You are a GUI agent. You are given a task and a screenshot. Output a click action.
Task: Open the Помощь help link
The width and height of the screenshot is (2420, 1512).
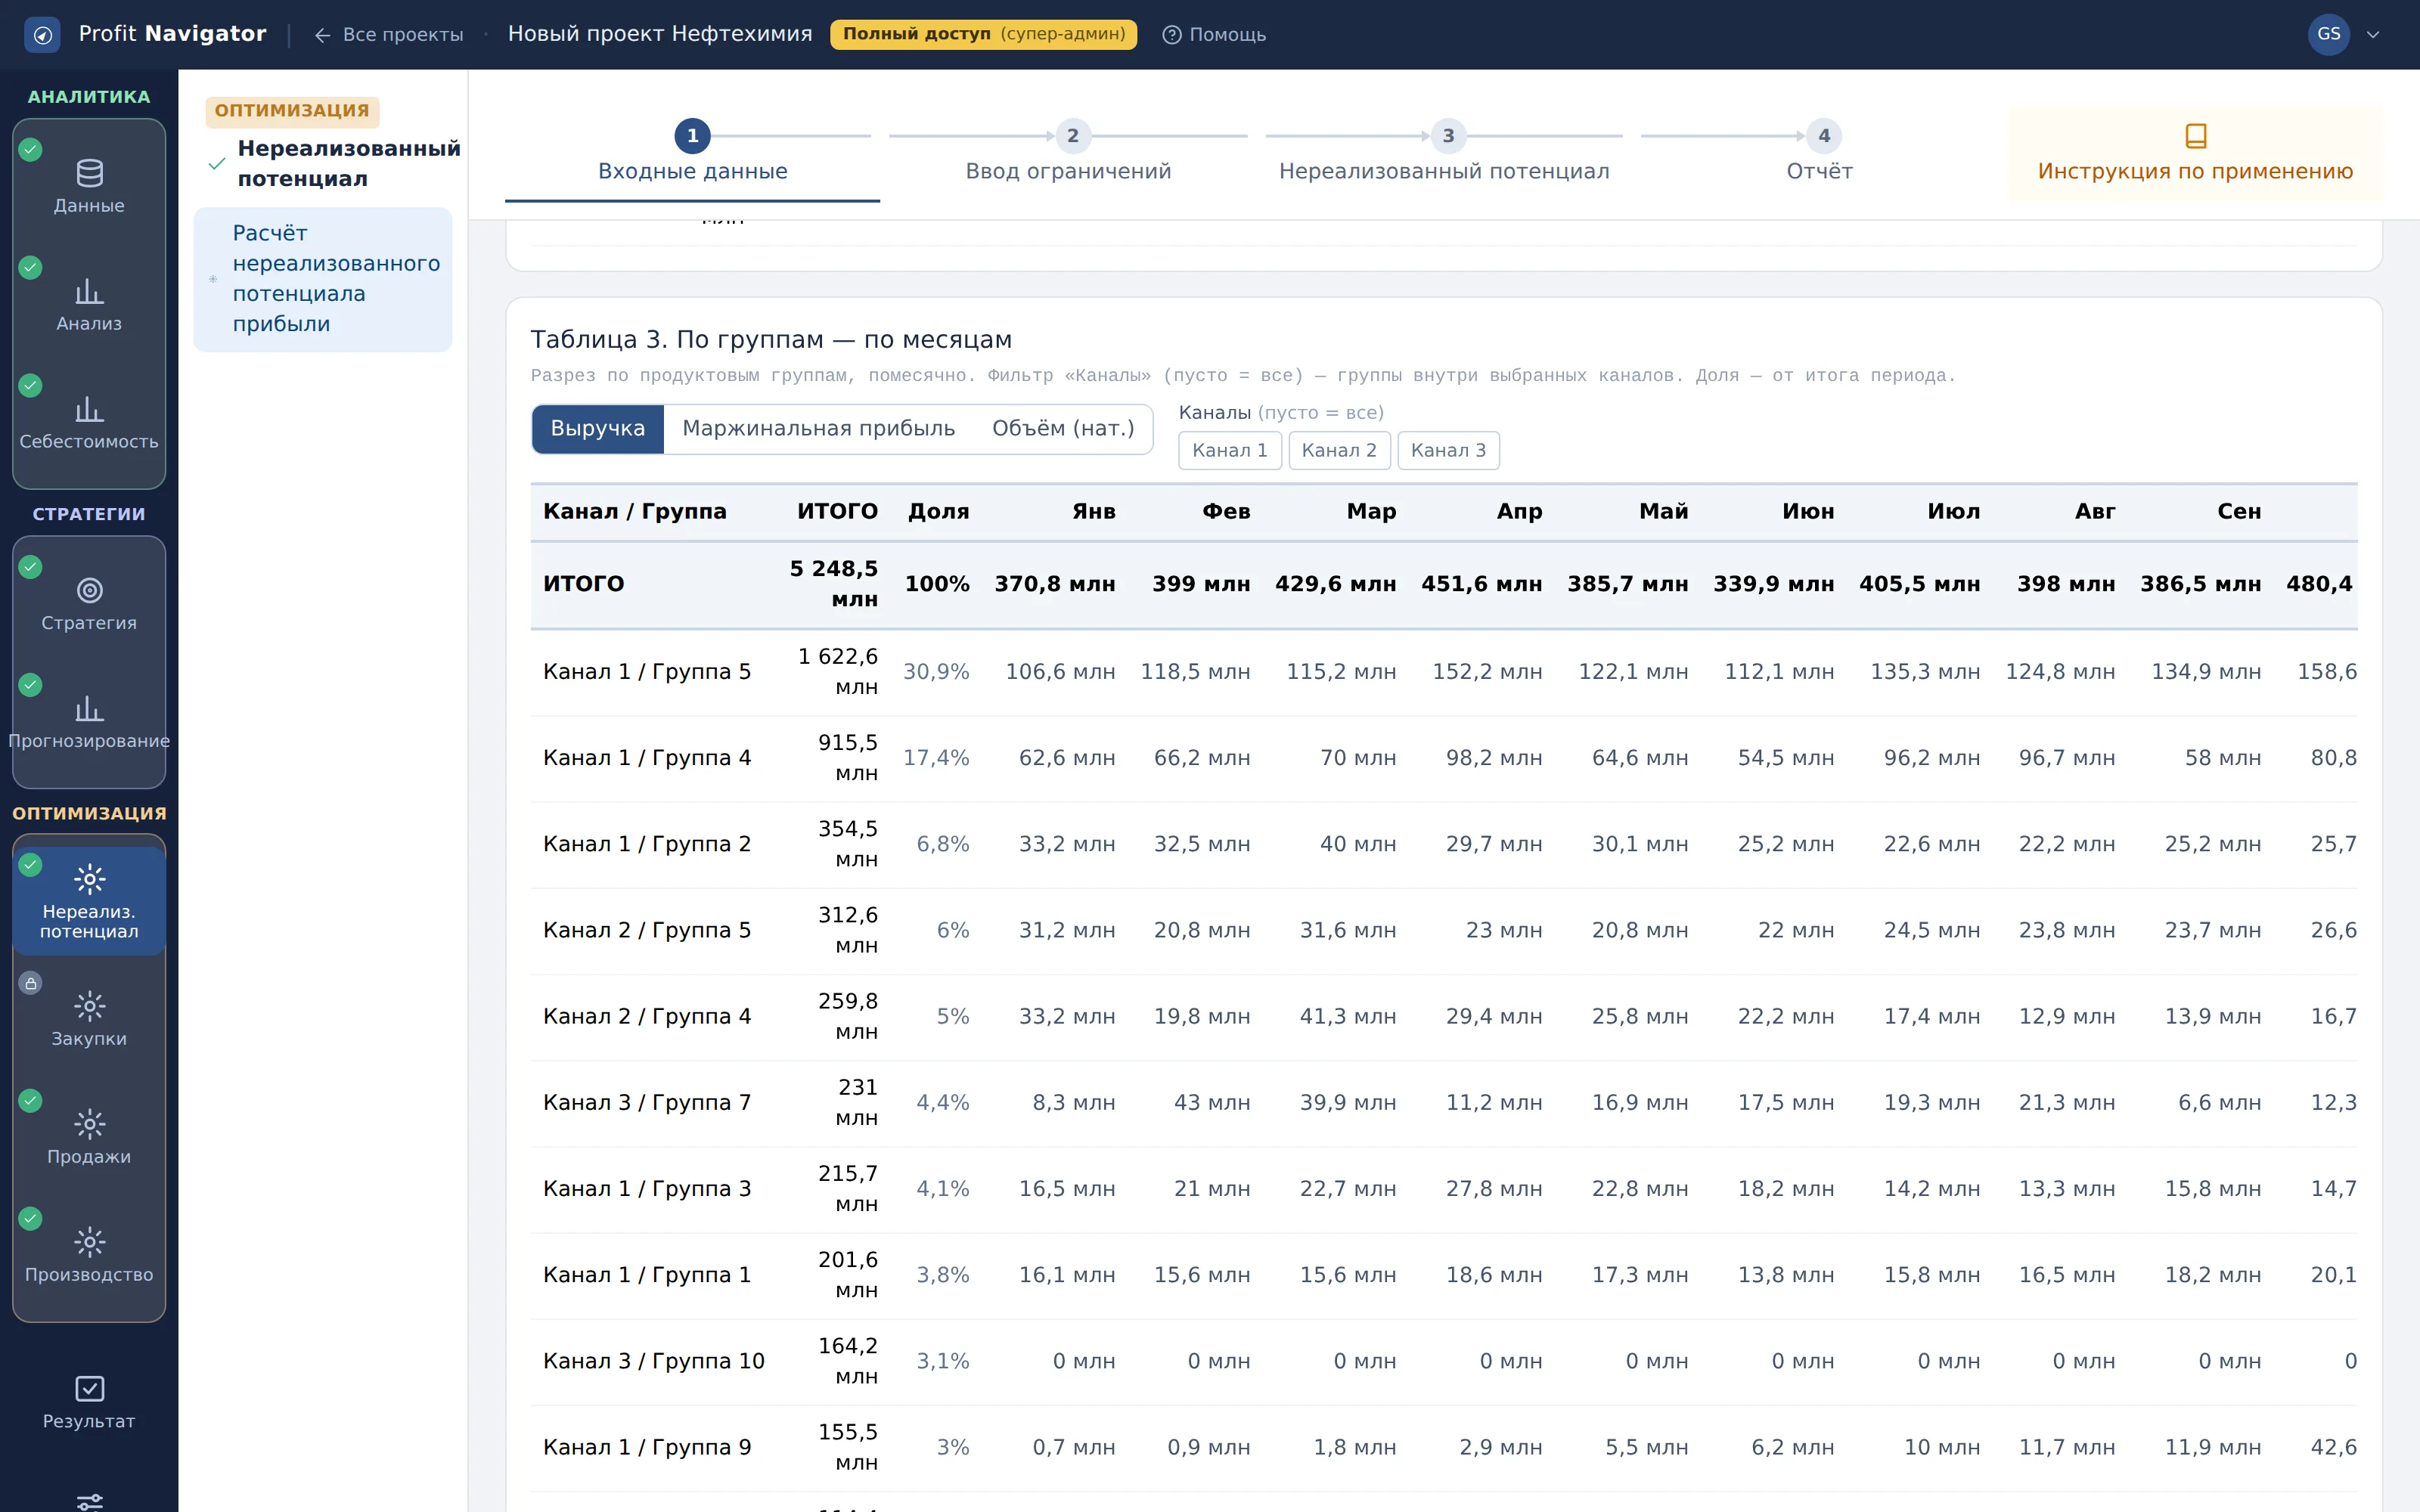point(1214,35)
